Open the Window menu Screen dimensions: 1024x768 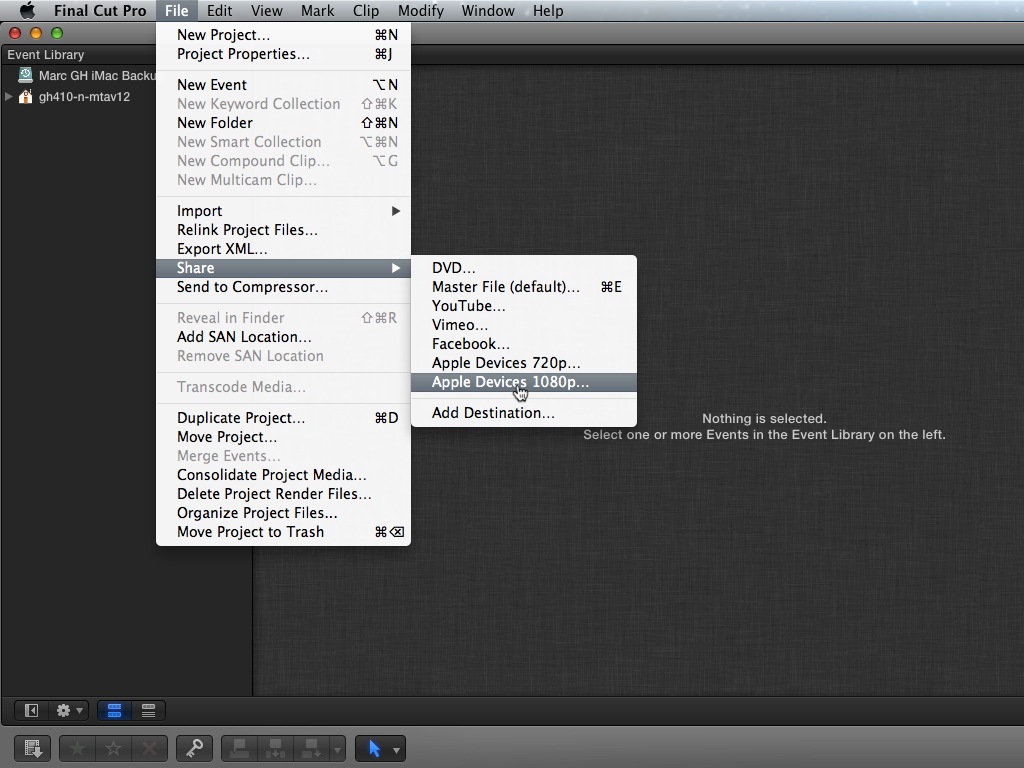tap(488, 10)
